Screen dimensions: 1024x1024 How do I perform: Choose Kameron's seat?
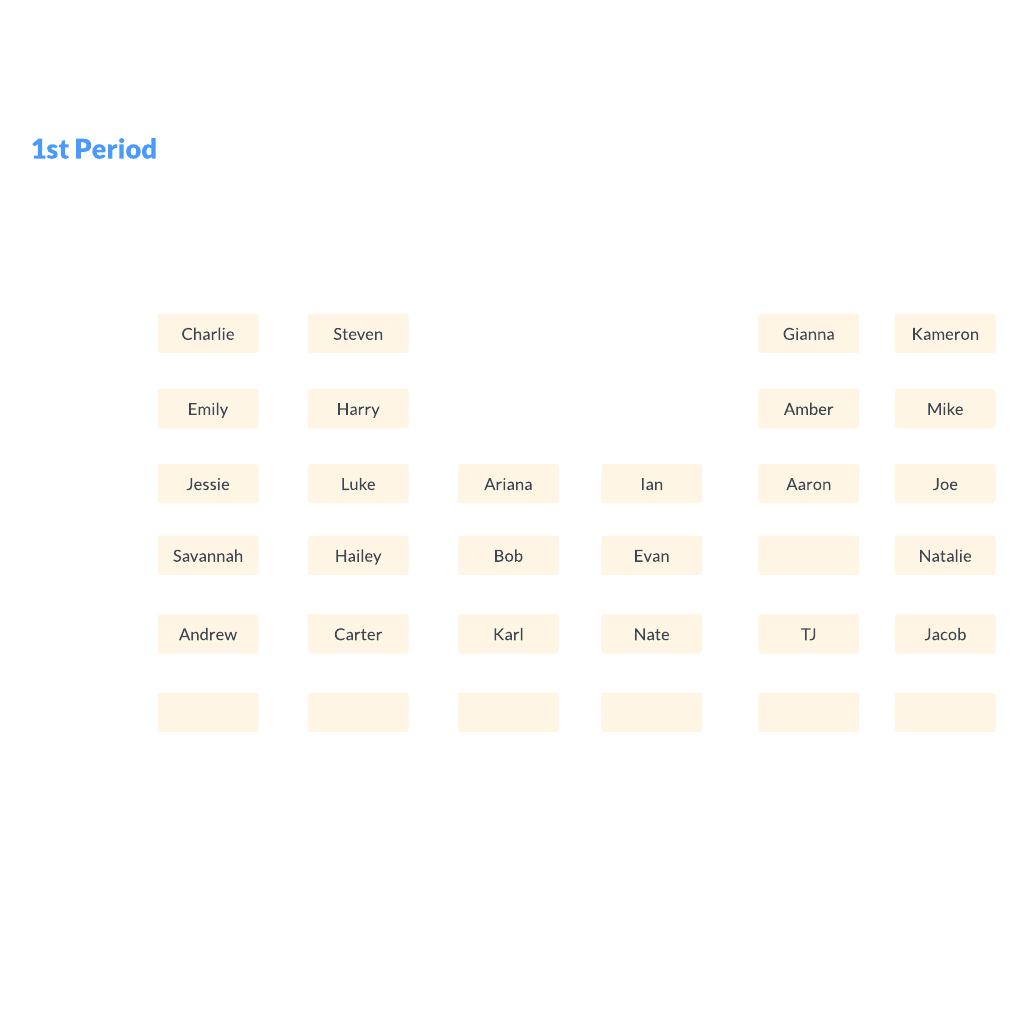(x=945, y=334)
